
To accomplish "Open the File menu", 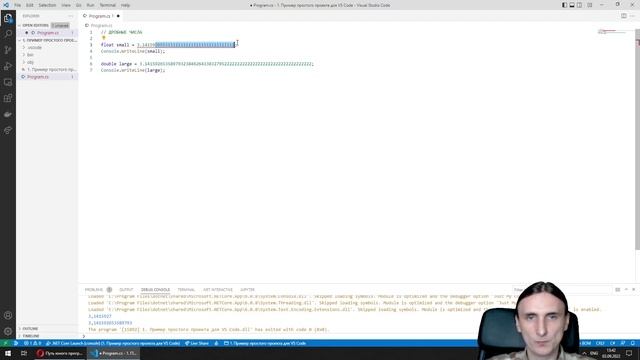I will [x=18, y=5].
